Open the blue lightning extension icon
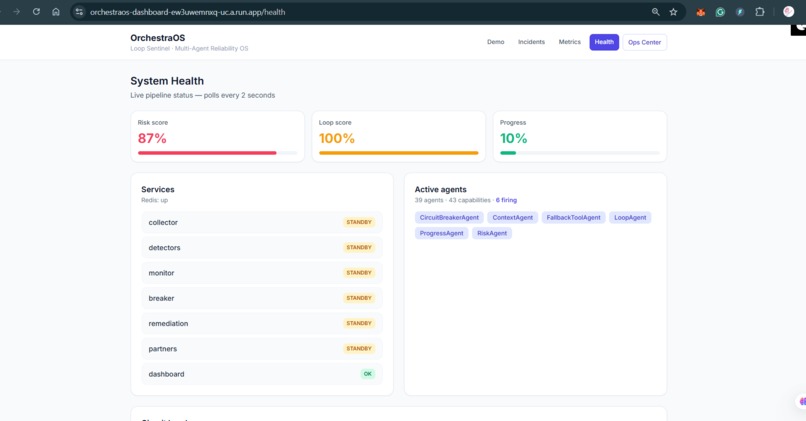The height and width of the screenshot is (421, 806). [x=740, y=12]
